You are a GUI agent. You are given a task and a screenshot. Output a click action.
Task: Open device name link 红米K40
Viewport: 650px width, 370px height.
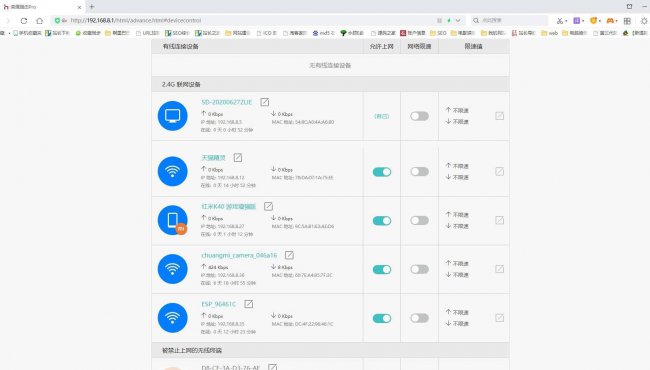pos(228,206)
